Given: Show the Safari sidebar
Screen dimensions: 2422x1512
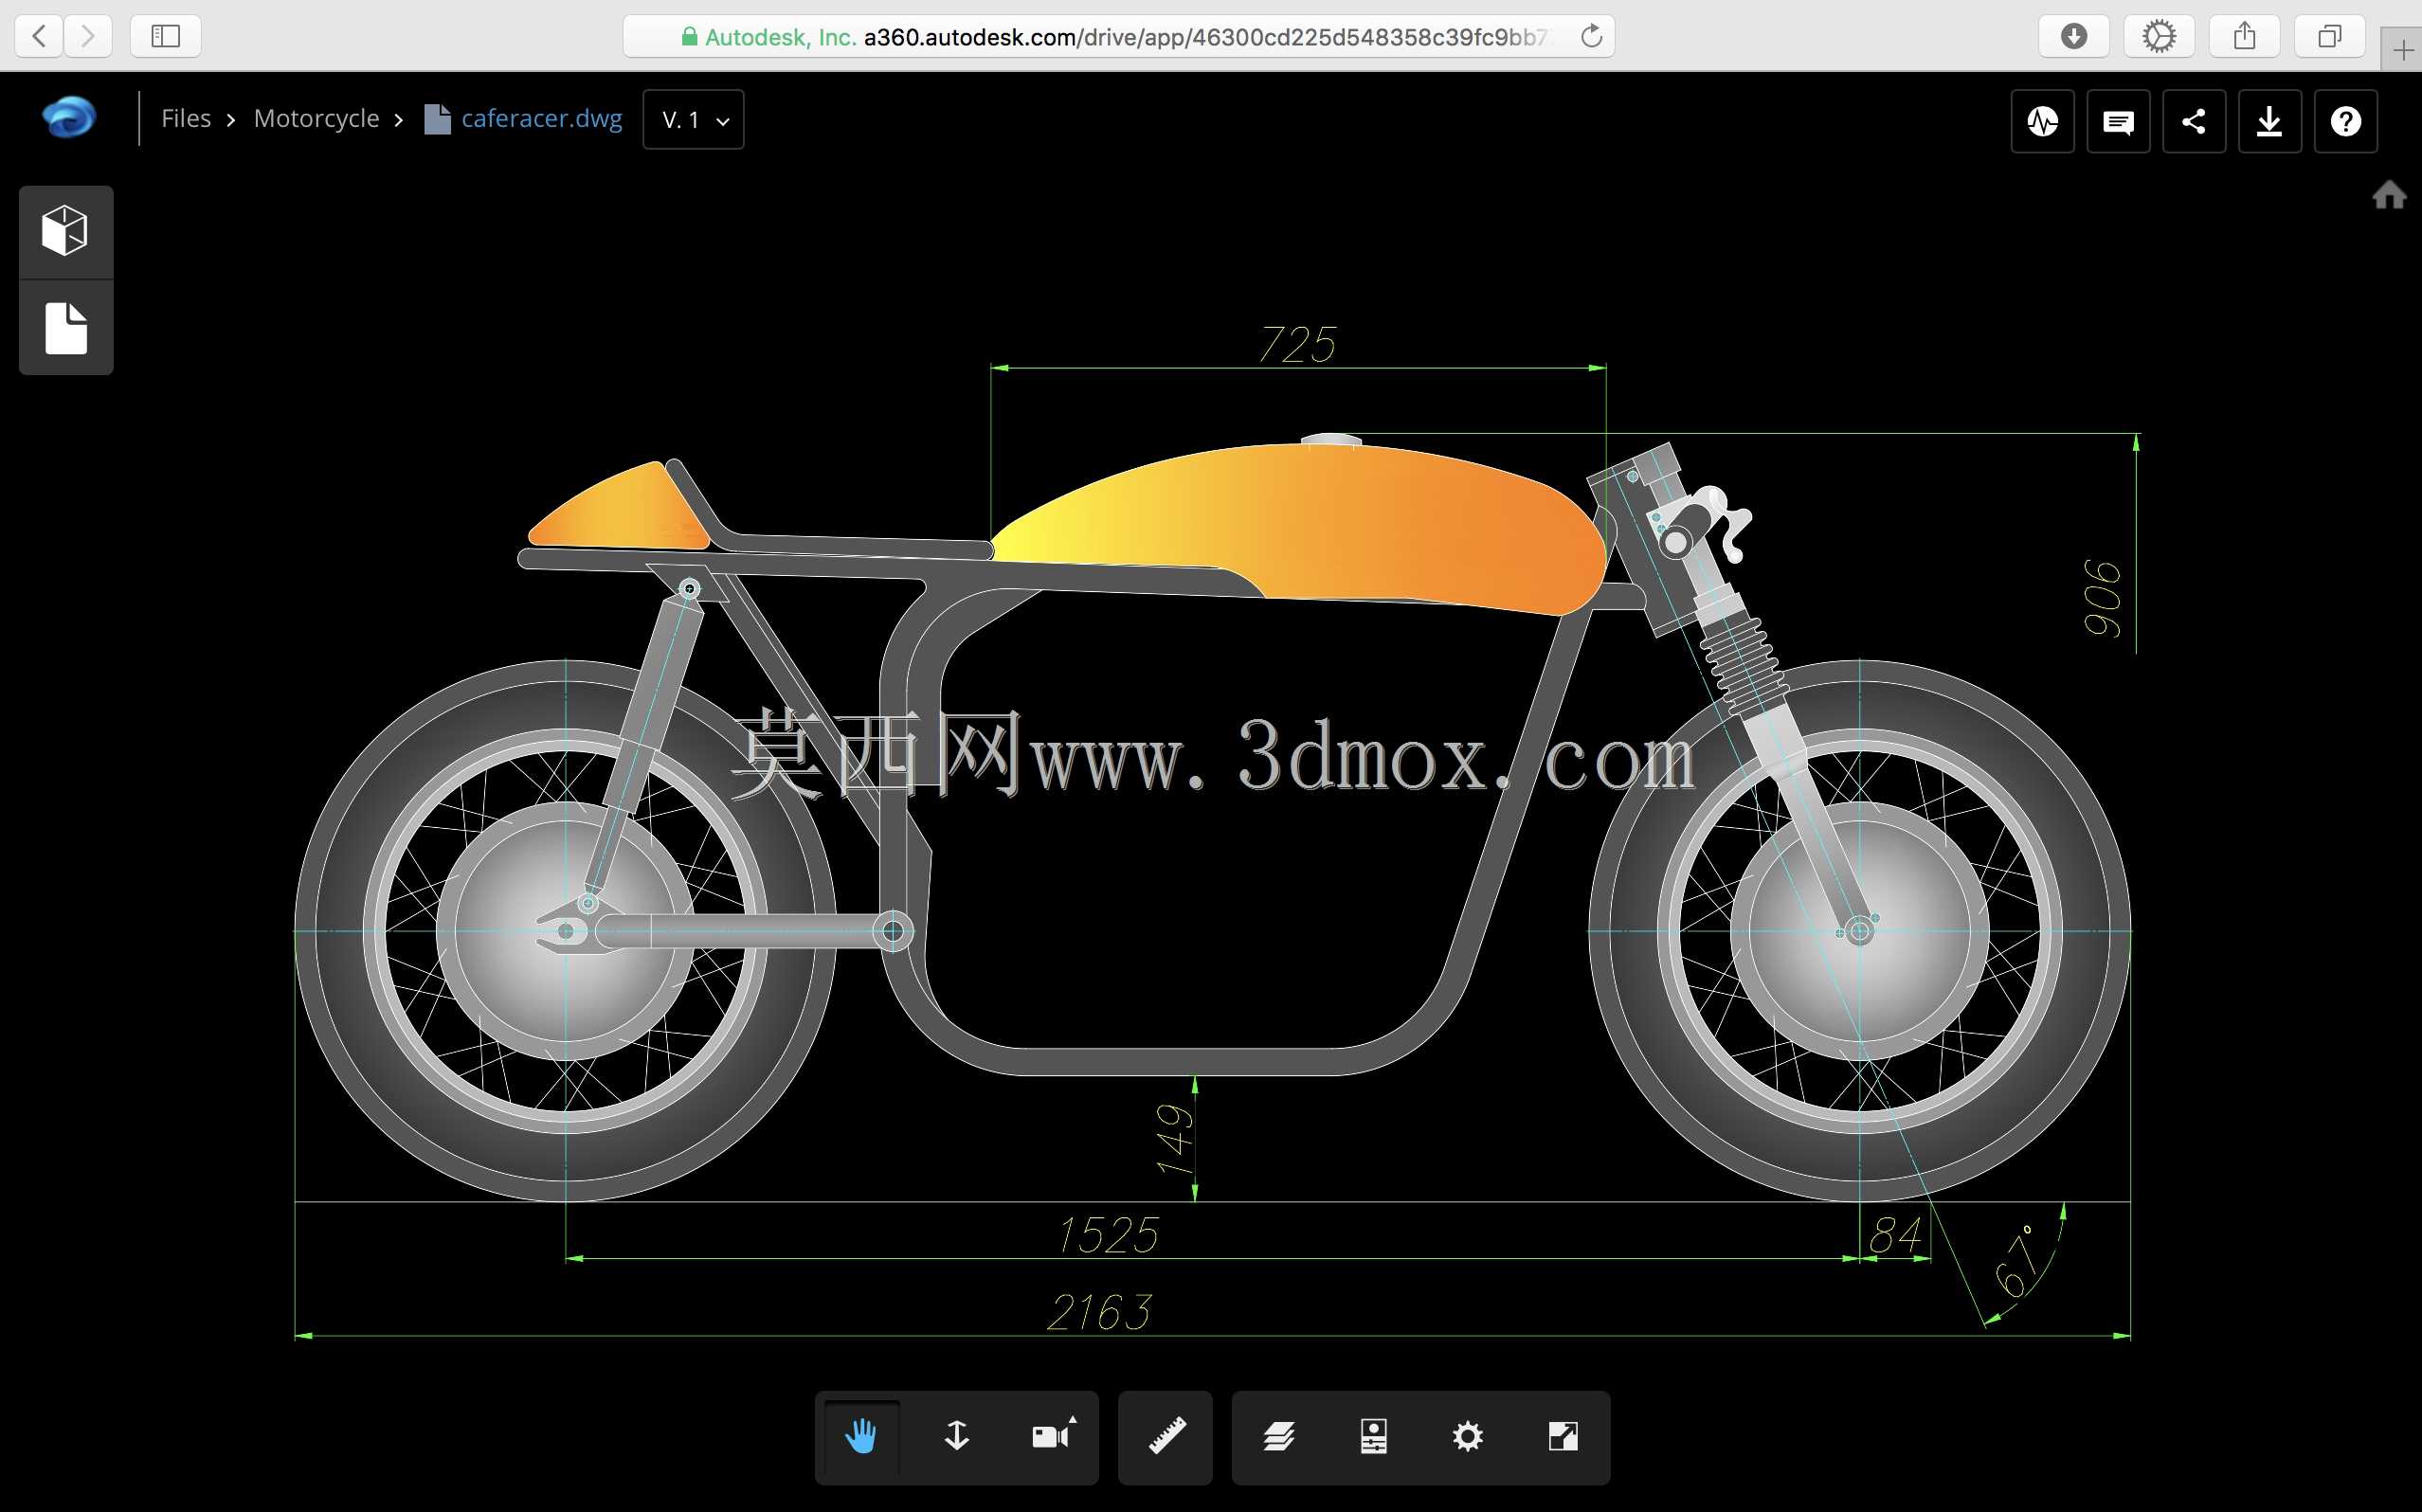Looking at the screenshot, I should (165, 36).
